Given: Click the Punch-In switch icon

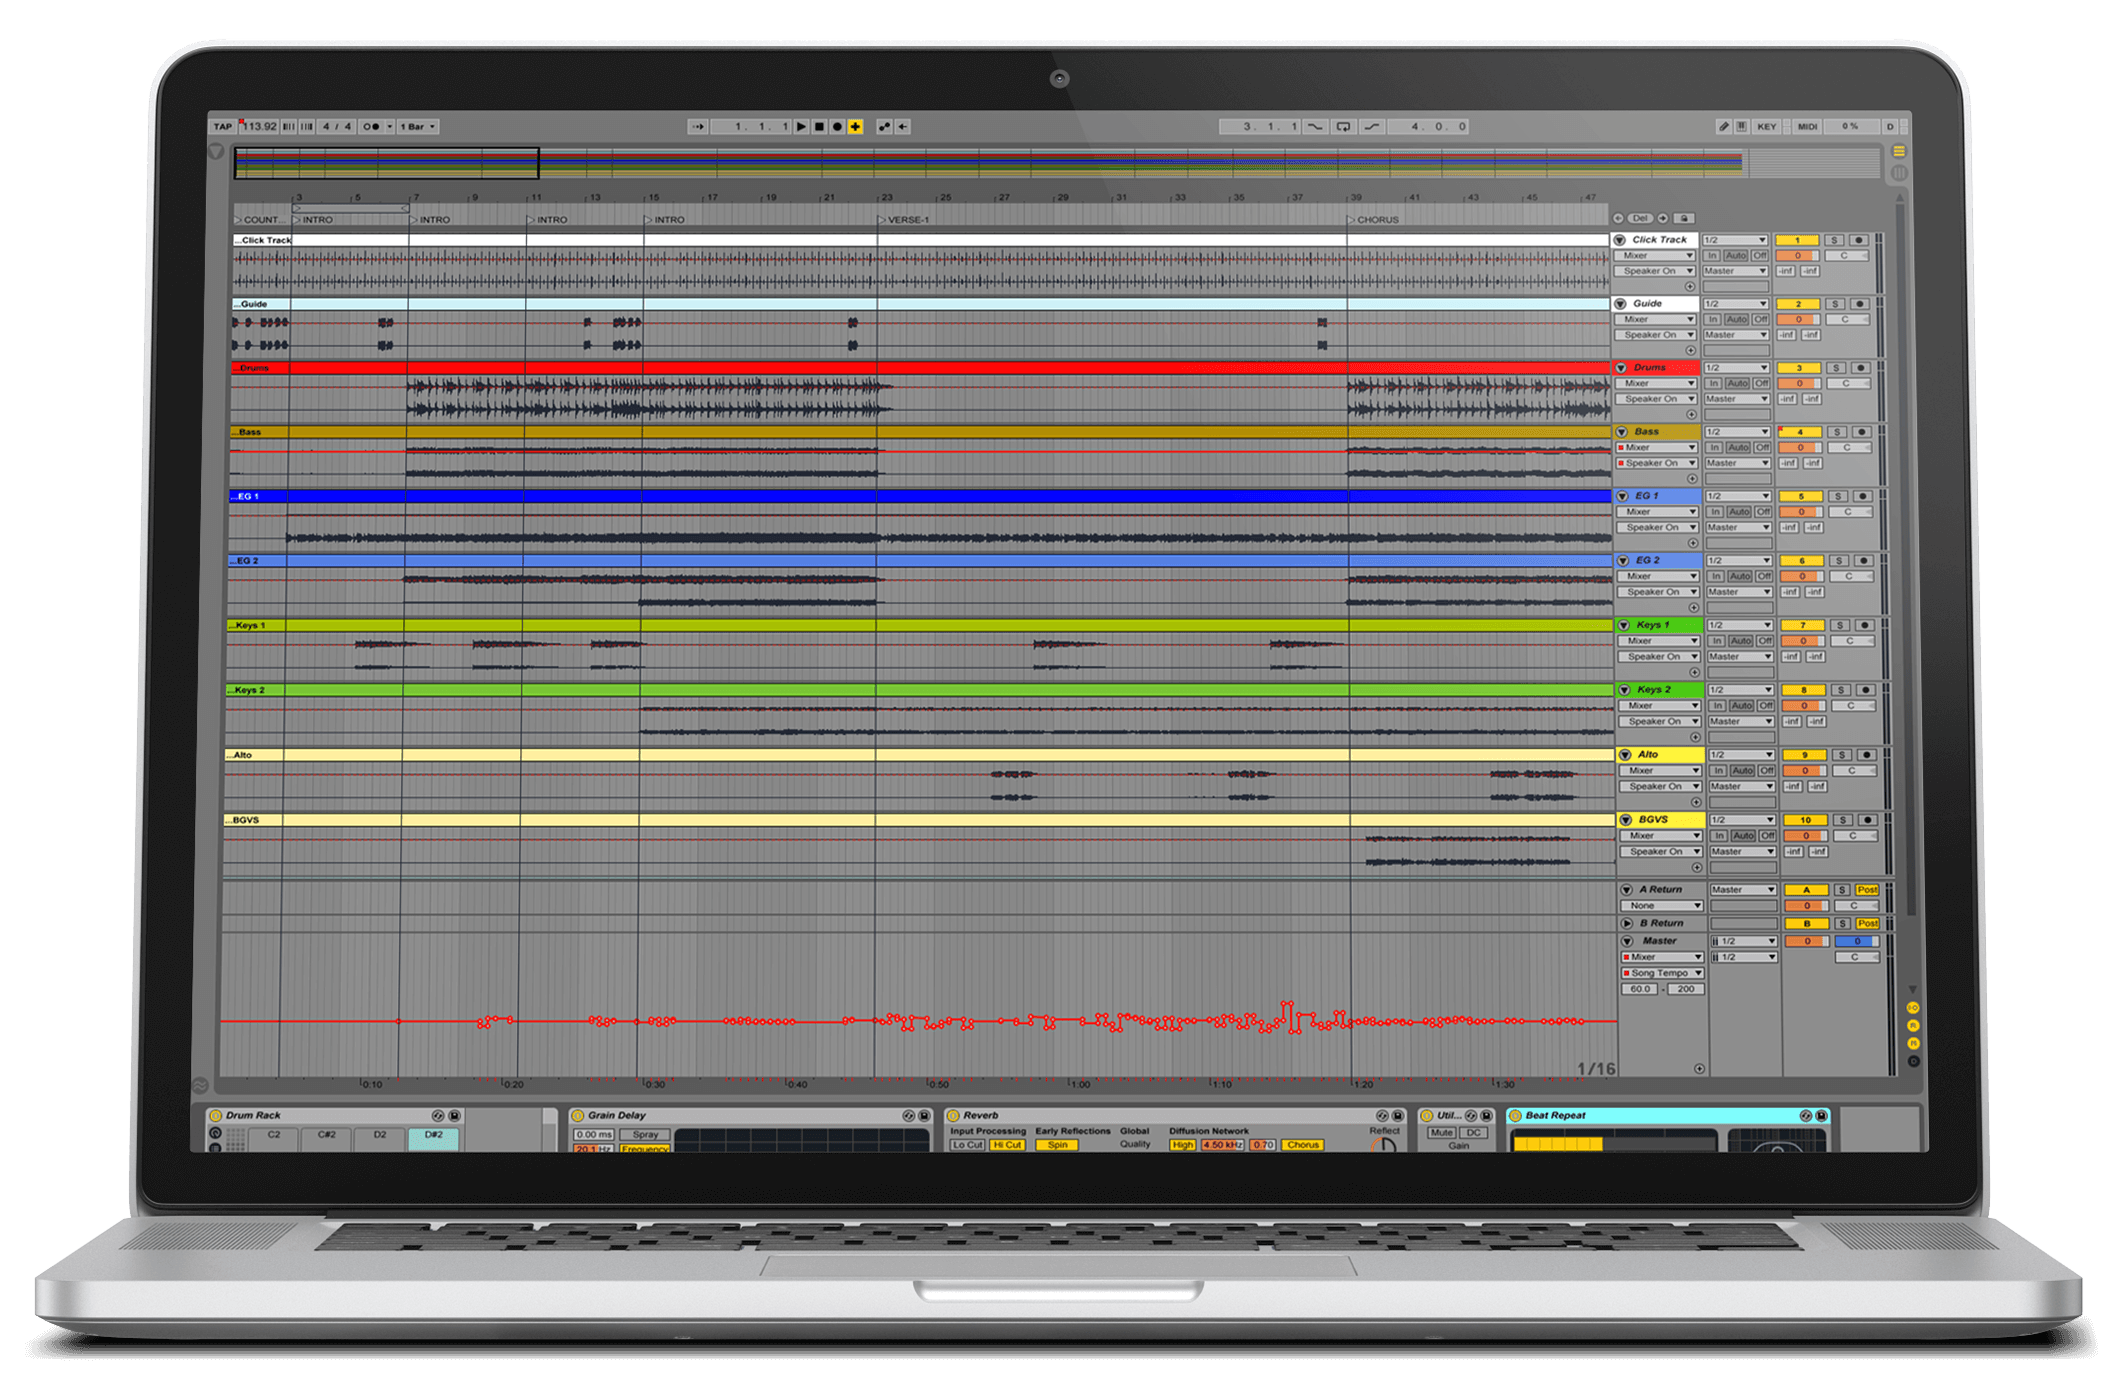Looking at the screenshot, I should (x=1316, y=127).
